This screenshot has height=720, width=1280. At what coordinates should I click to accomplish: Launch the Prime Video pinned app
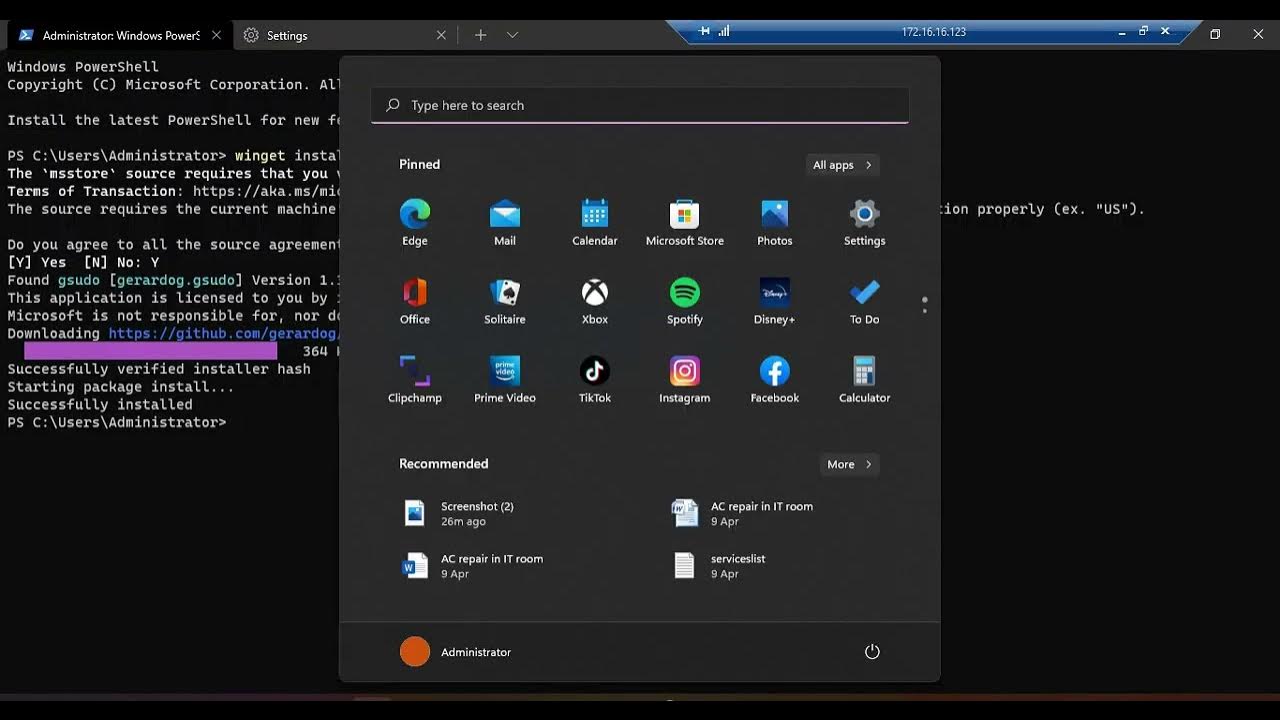click(x=505, y=380)
